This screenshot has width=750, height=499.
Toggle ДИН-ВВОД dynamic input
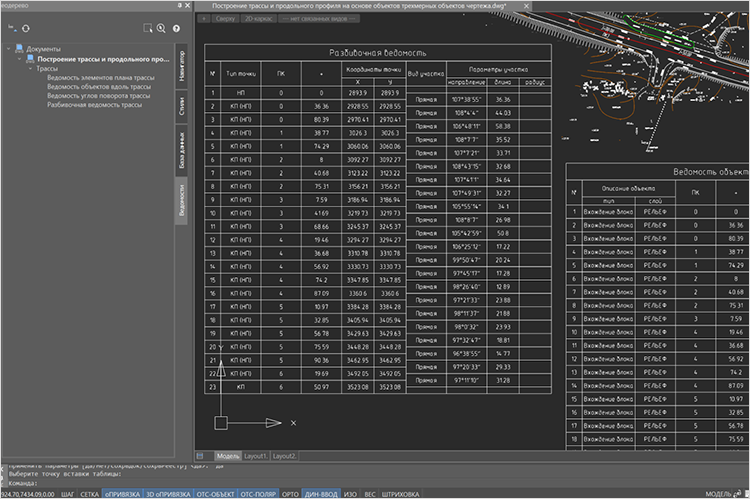322,493
